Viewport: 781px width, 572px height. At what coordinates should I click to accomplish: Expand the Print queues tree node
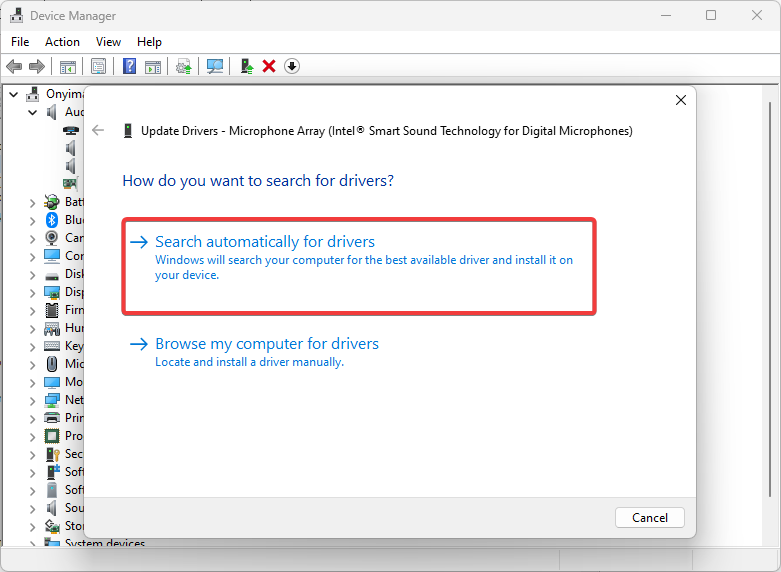(32, 419)
